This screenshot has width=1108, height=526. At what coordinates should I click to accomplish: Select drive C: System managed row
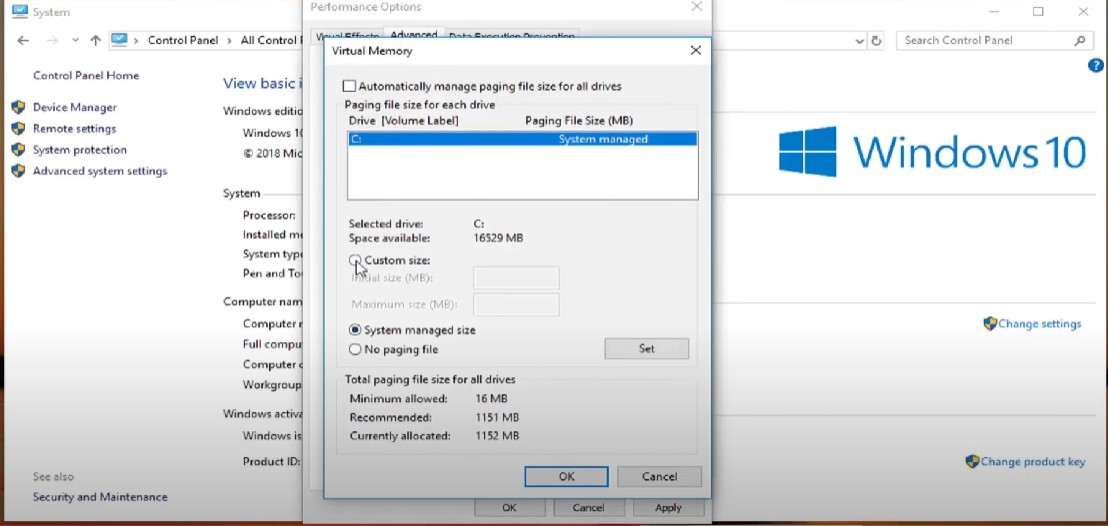pyautogui.click(x=523, y=139)
